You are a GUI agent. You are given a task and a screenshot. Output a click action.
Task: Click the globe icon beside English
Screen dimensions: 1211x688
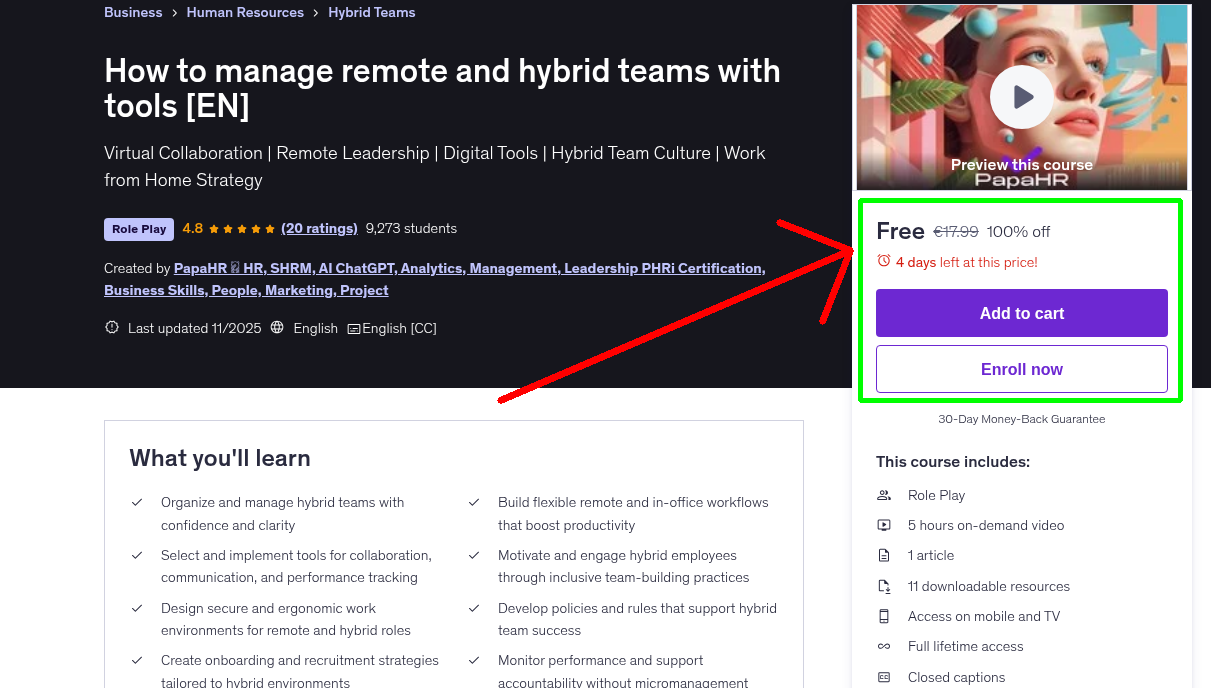(277, 327)
